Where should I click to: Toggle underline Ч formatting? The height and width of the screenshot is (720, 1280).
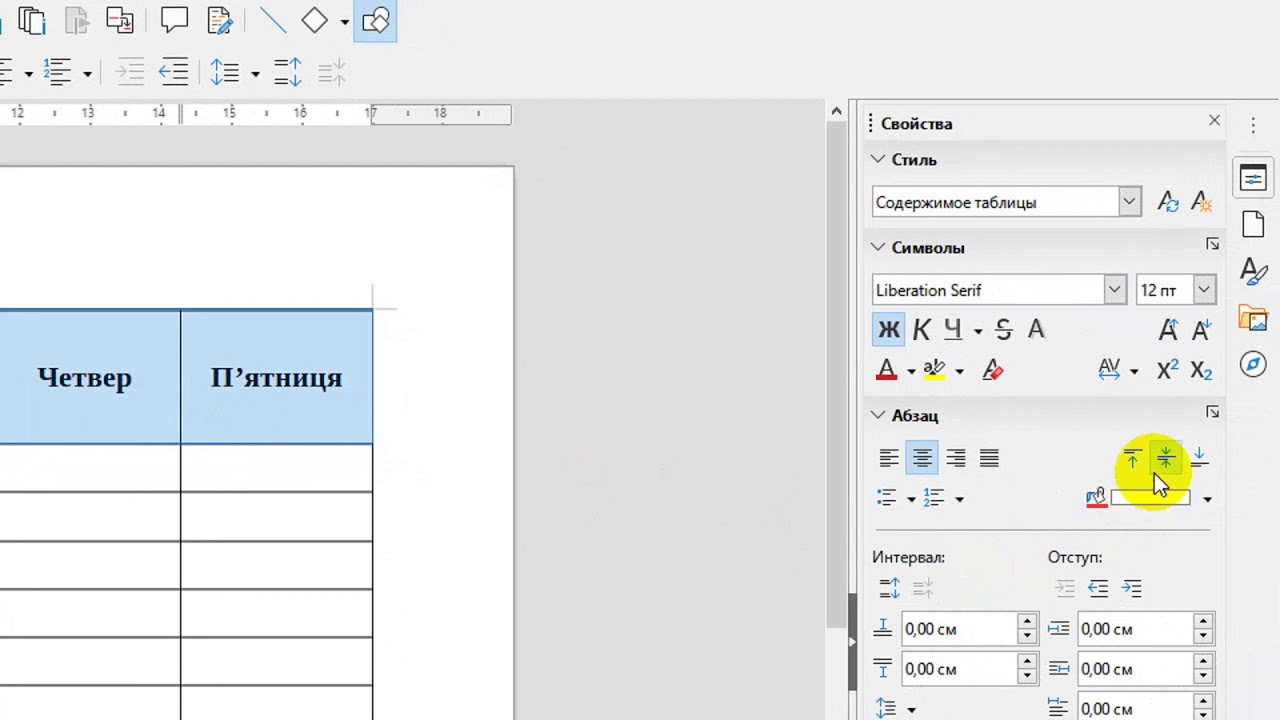(953, 329)
